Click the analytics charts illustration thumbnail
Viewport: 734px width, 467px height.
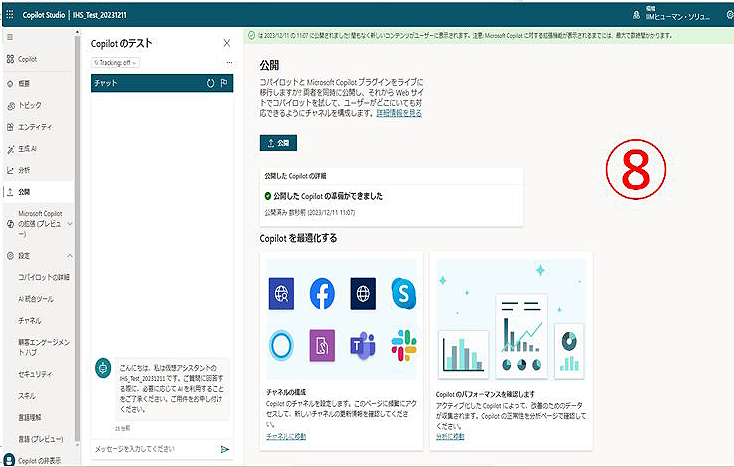(511, 319)
